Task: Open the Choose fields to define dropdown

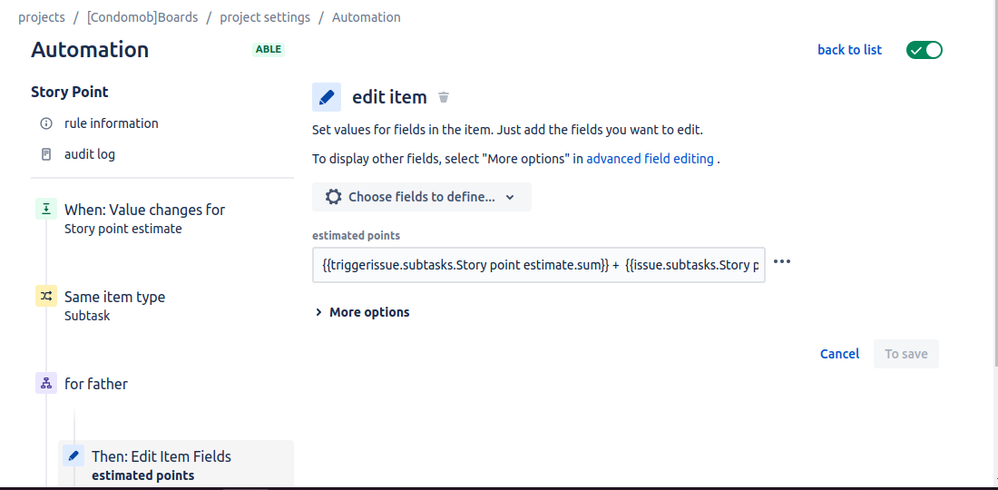Action: tap(421, 197)
